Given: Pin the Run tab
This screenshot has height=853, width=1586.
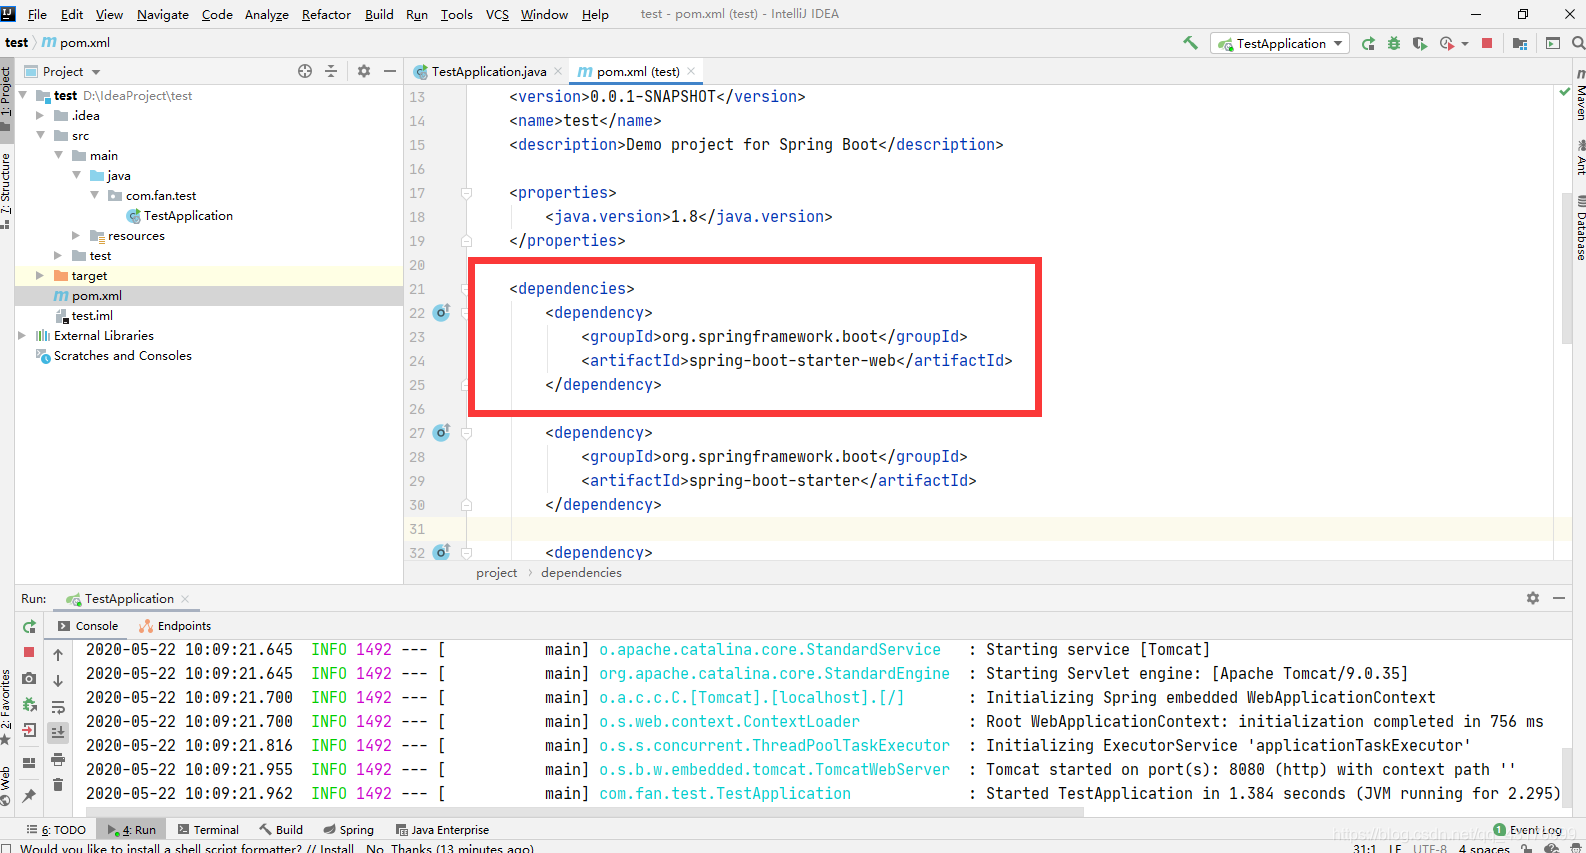Looking at the screenshot, I should tap(29, 795).
